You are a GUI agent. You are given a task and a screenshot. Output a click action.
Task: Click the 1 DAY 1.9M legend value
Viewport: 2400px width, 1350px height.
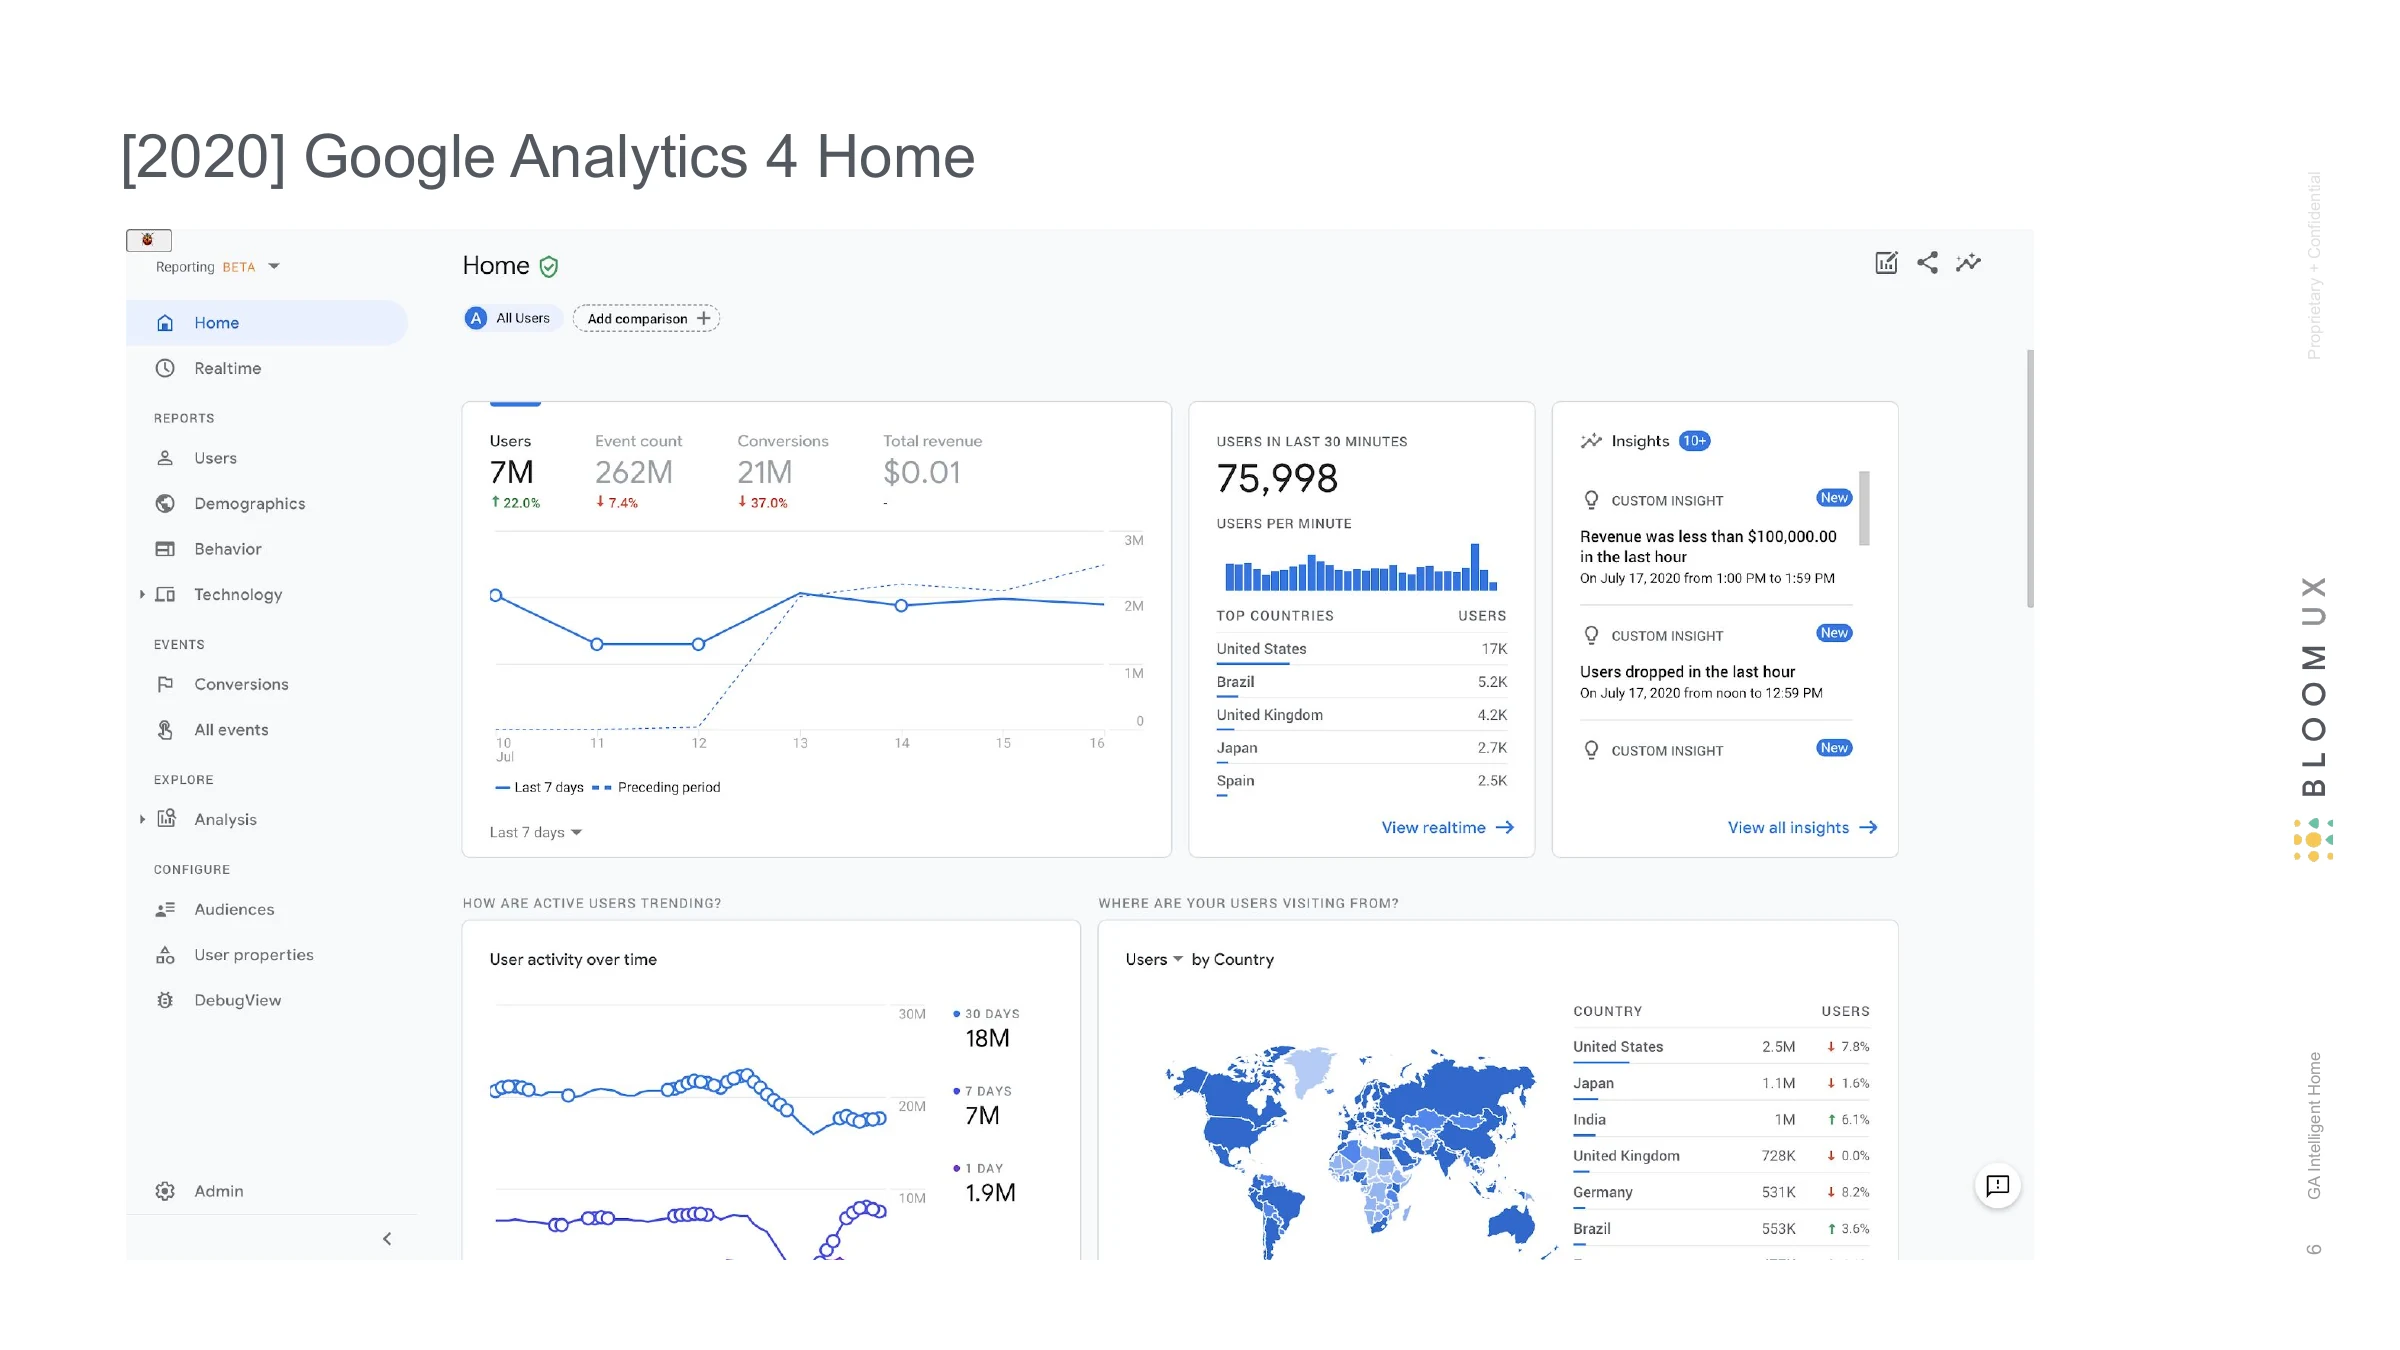coord(986,1183)
